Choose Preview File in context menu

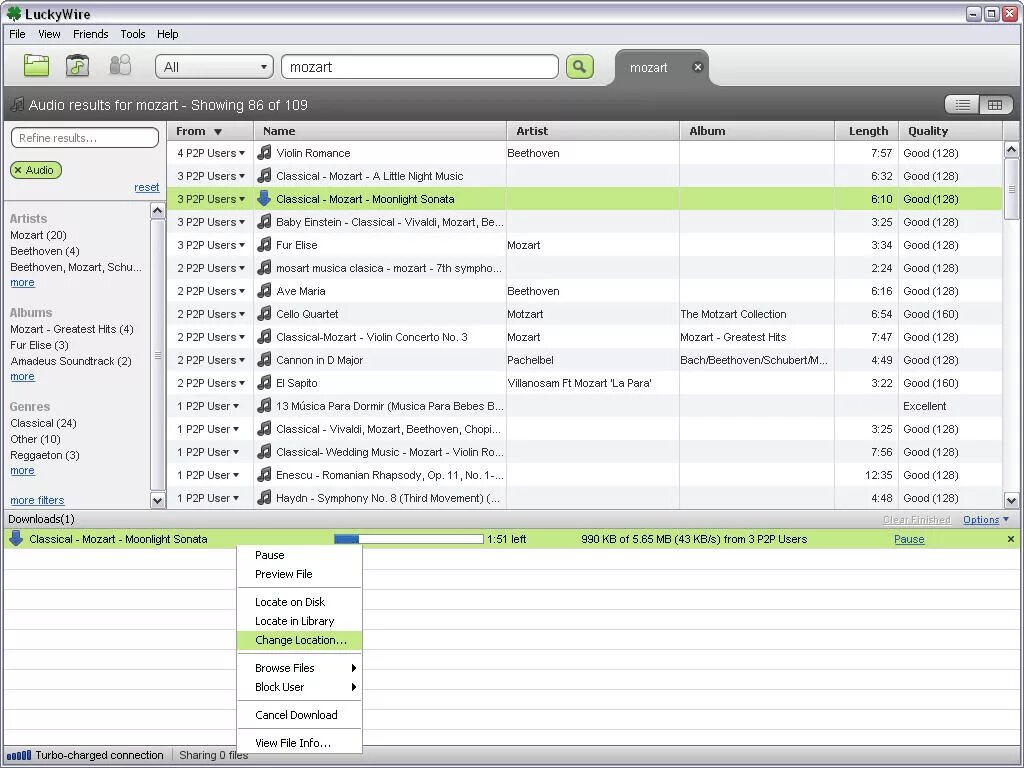tap(300, 574)
